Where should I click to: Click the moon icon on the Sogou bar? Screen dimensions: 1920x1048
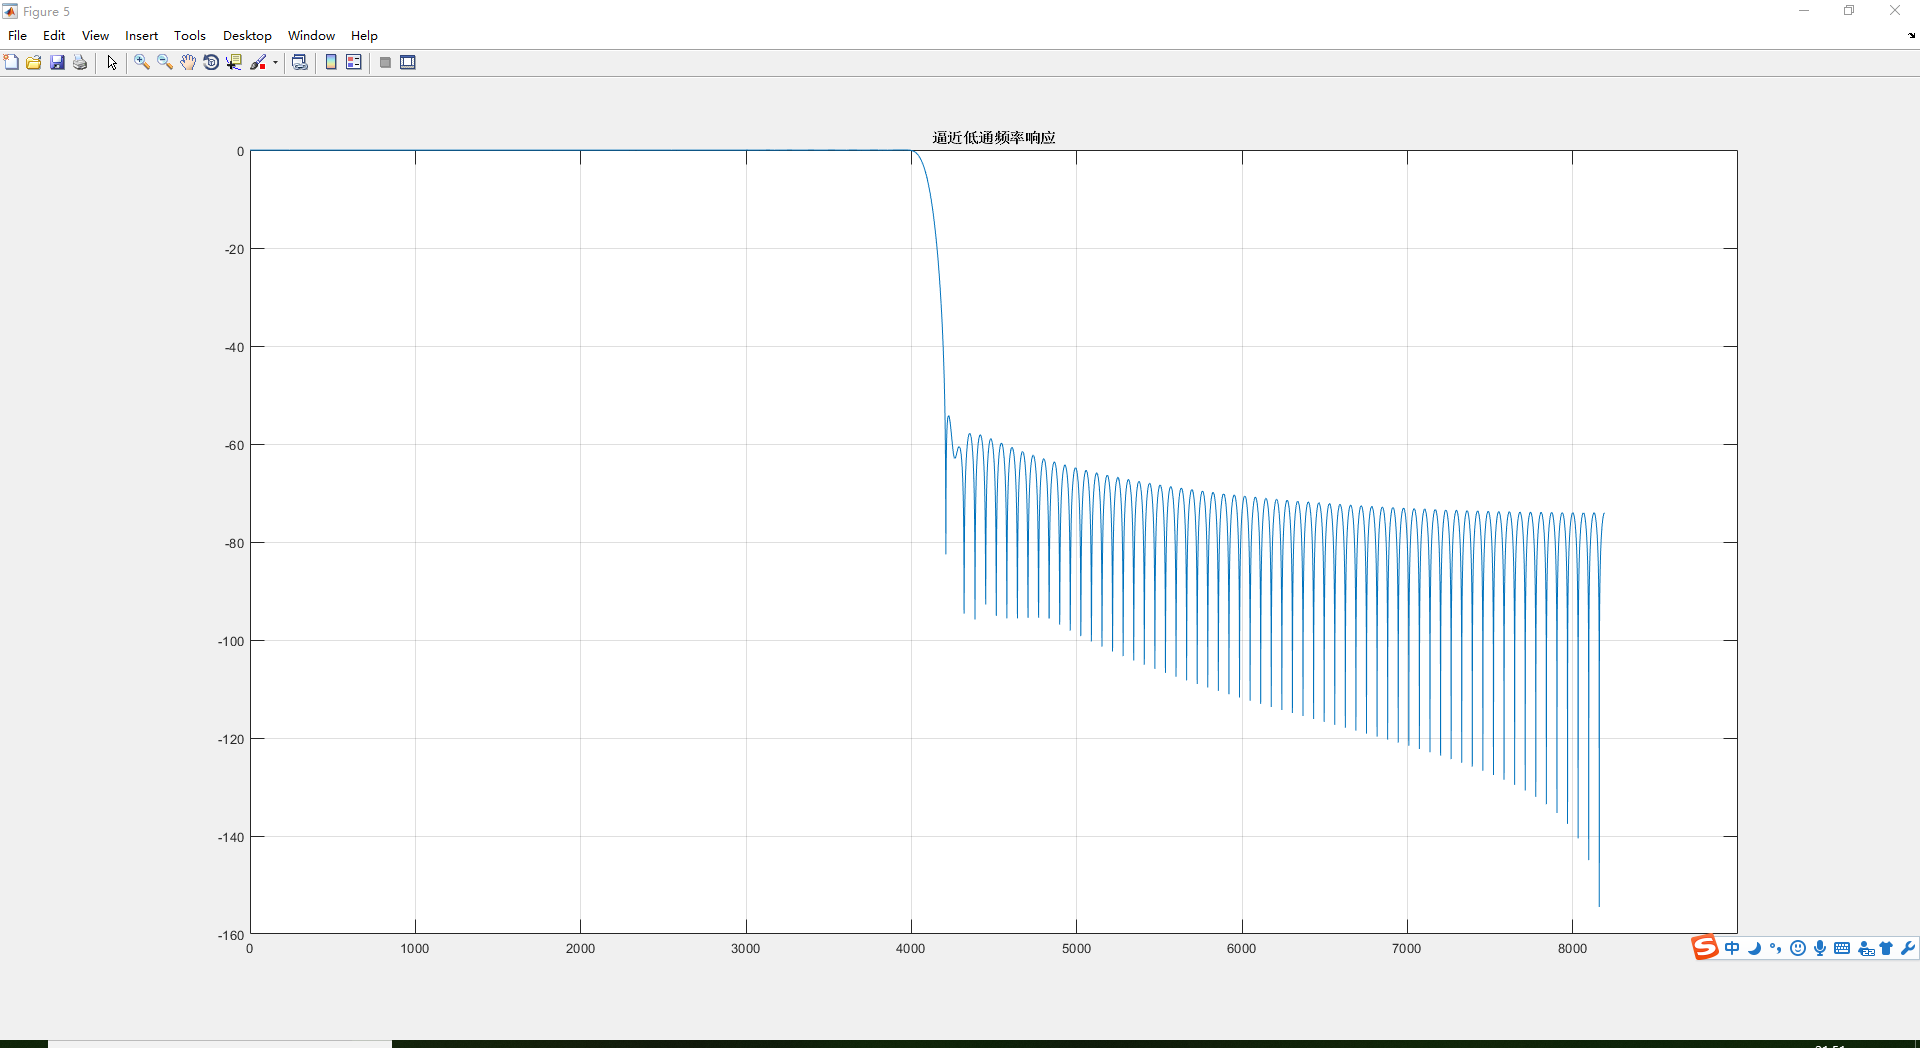(1754, 948)
